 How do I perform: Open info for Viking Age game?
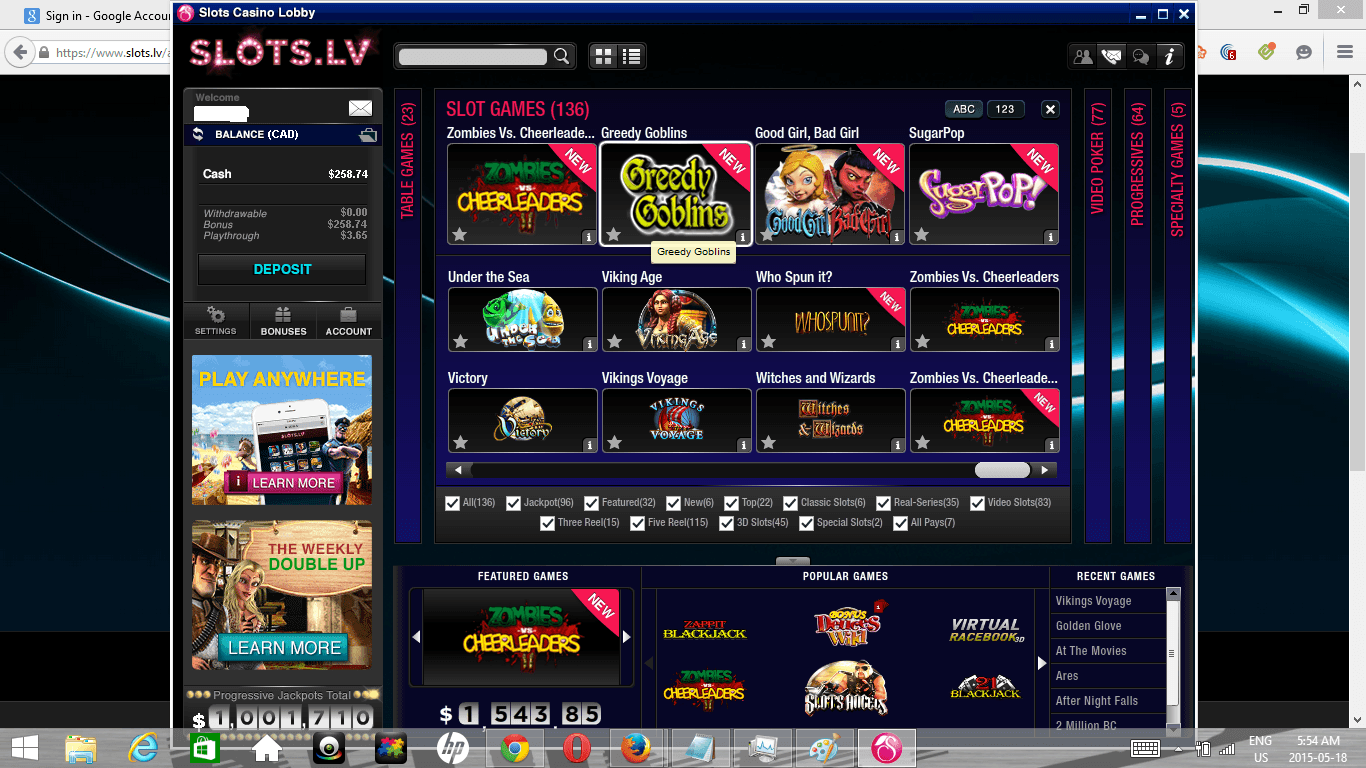tap(744, 344)
